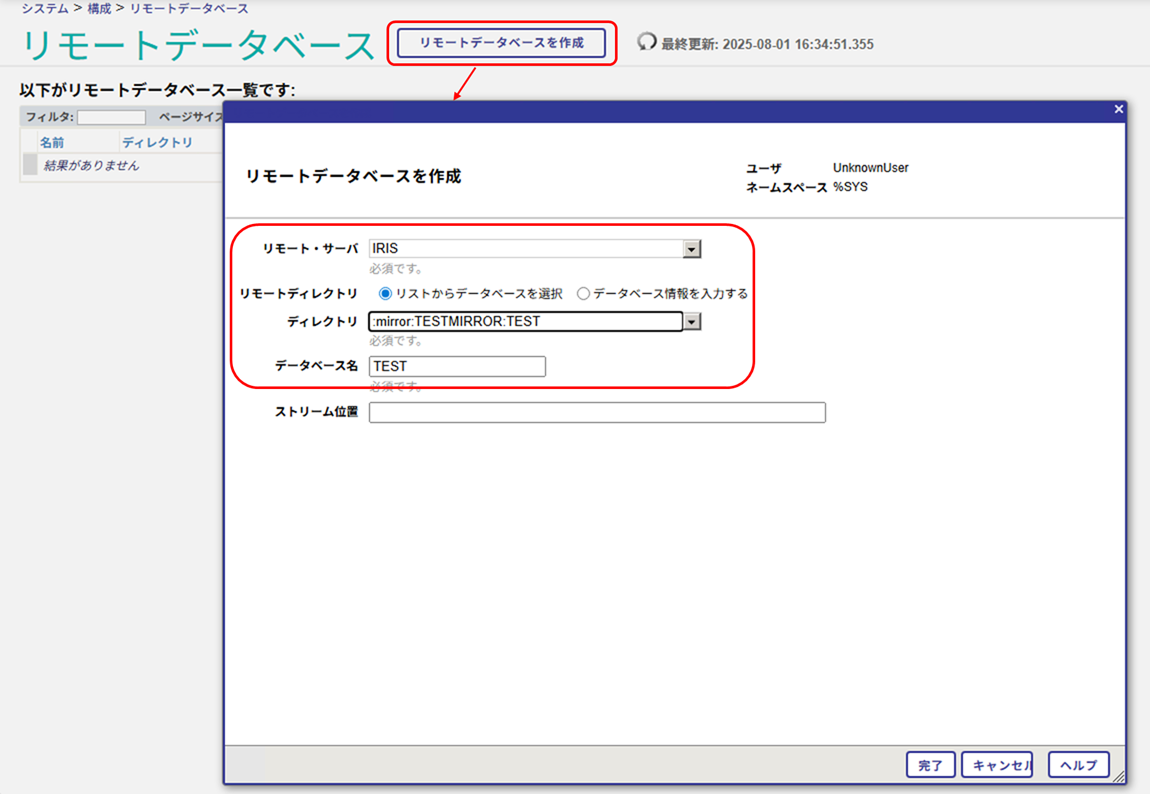Viewport: 1150px width, 794px height.
Task: Sort by the 名前 column header
Action: [52, 143]
